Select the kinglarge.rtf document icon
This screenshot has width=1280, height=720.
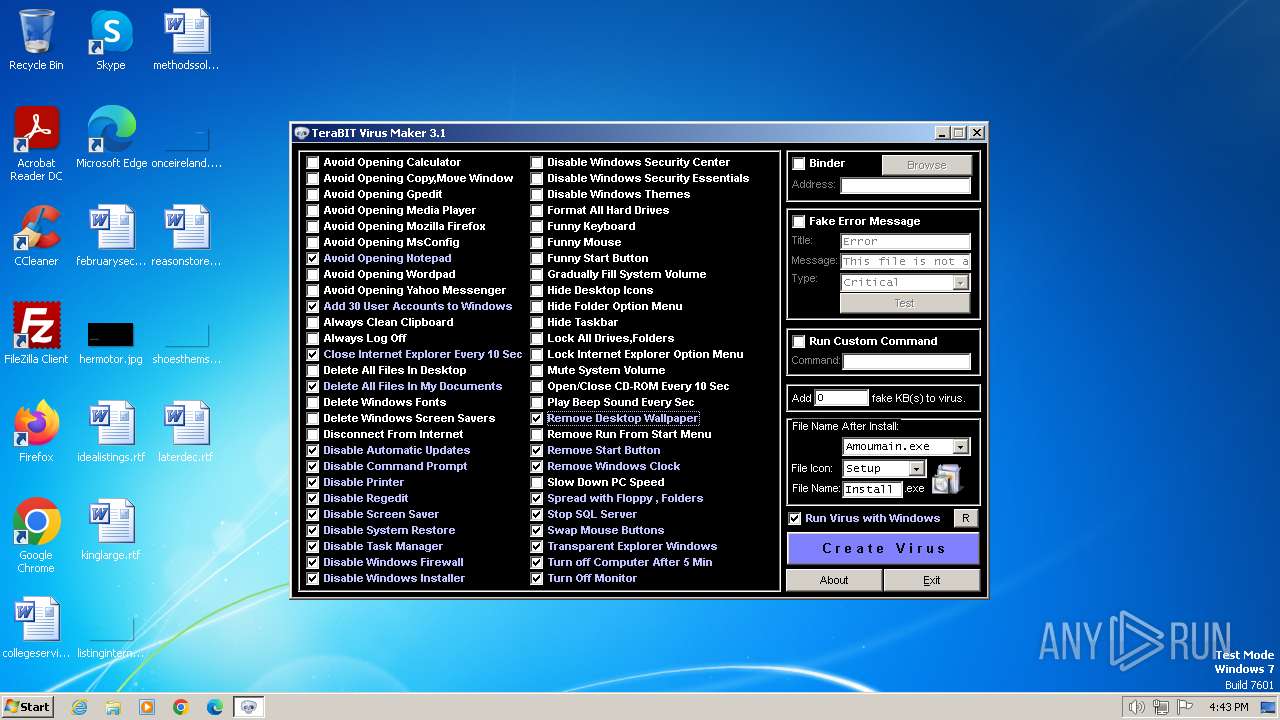coord(110,530)
